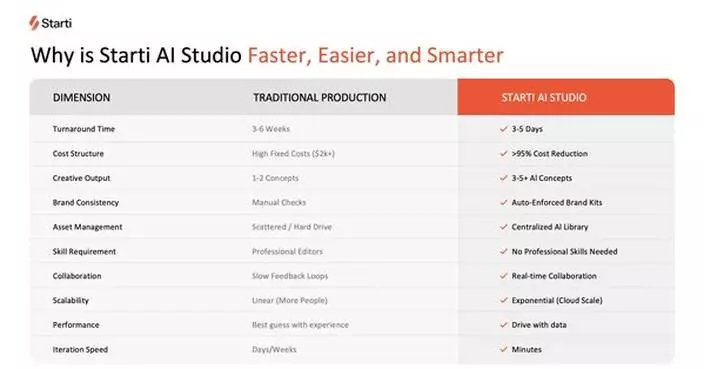Click the checkmark beside Auto-Enforced Brand Kits

(x=503, y=202)
